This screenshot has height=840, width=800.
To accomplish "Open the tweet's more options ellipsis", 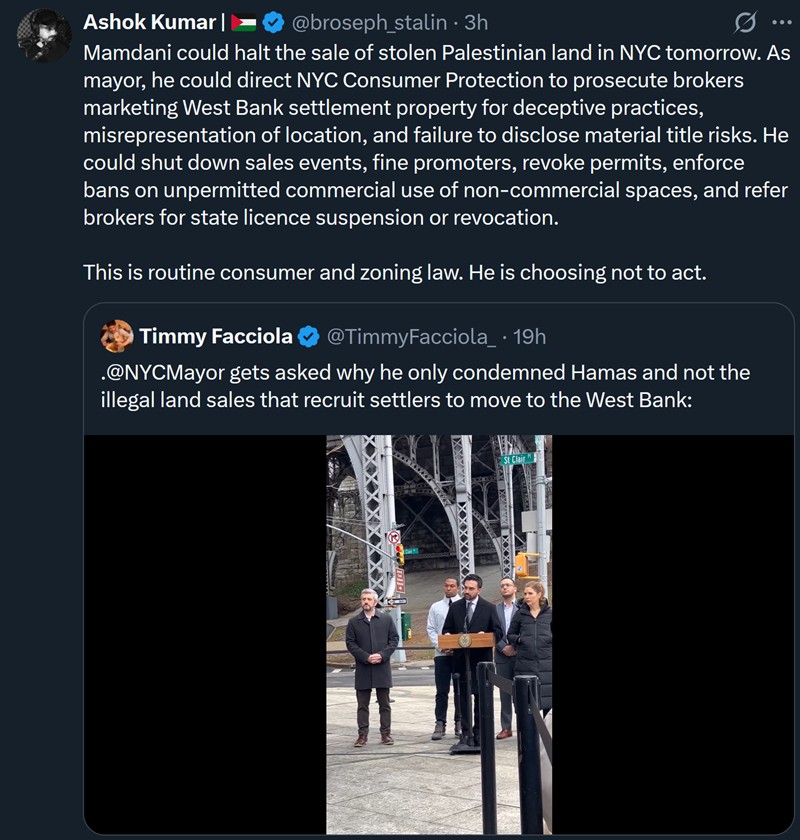I will coord(781,23).
